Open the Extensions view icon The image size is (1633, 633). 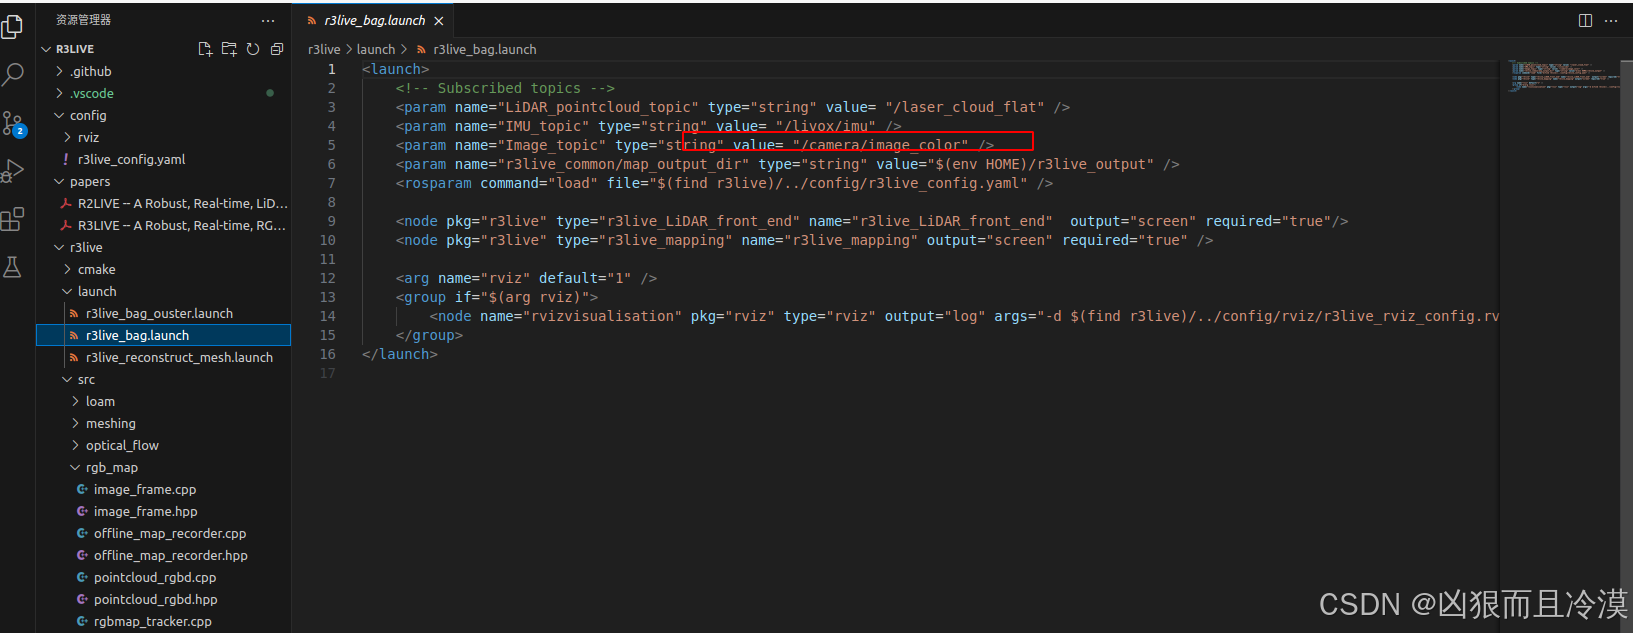point(12,219)
